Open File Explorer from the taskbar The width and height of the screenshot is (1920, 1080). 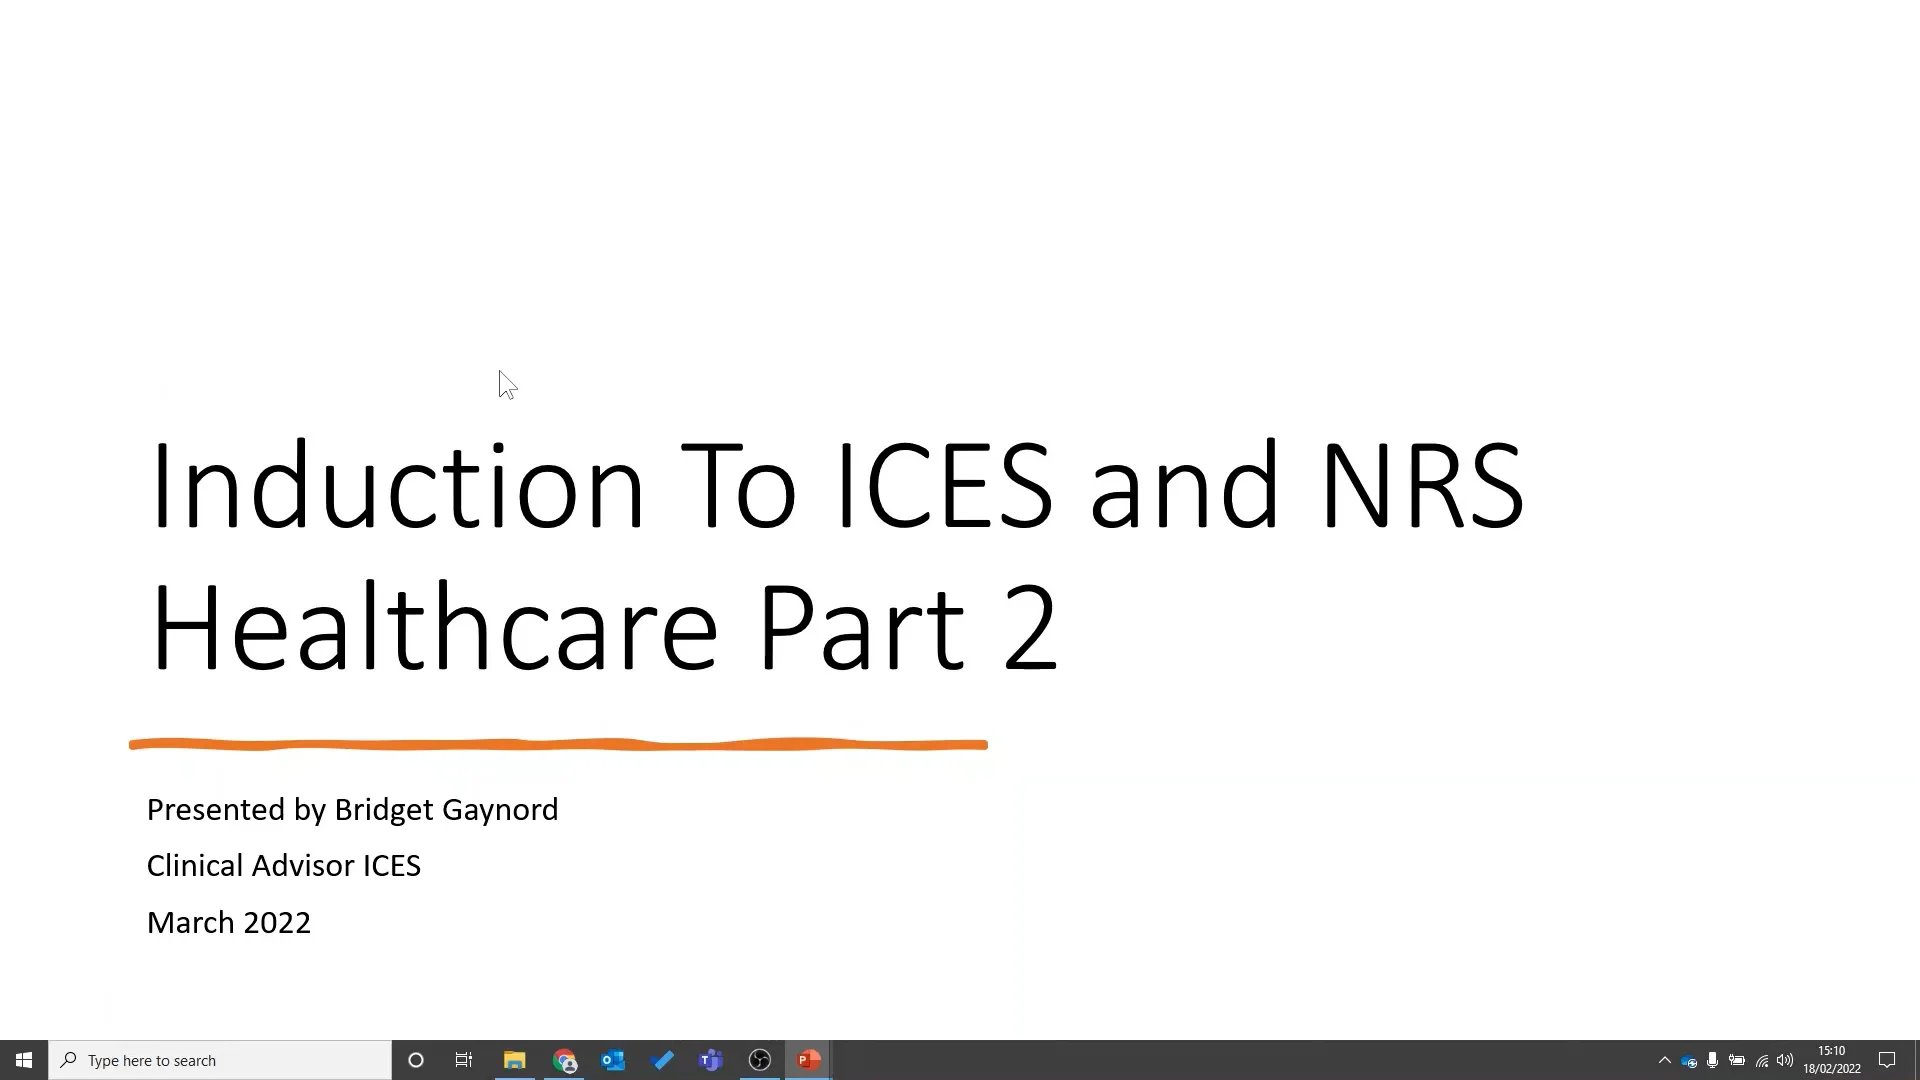click(x=514, y=1060)
